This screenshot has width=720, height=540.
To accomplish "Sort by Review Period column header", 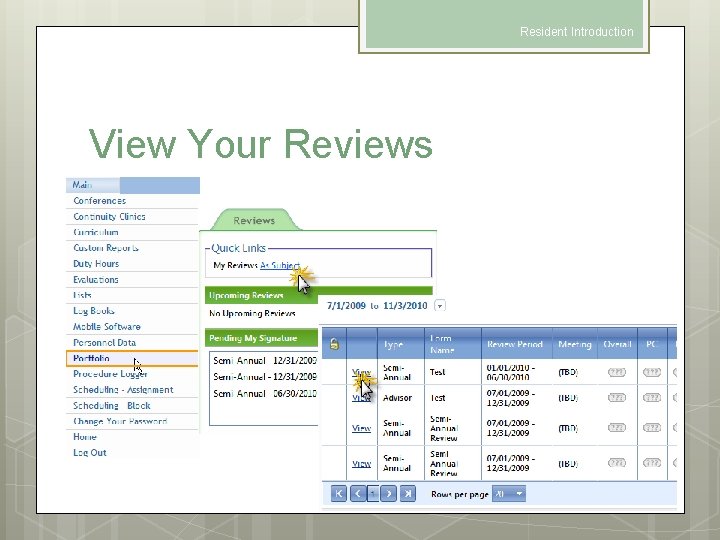I will [x=515, y=344].
